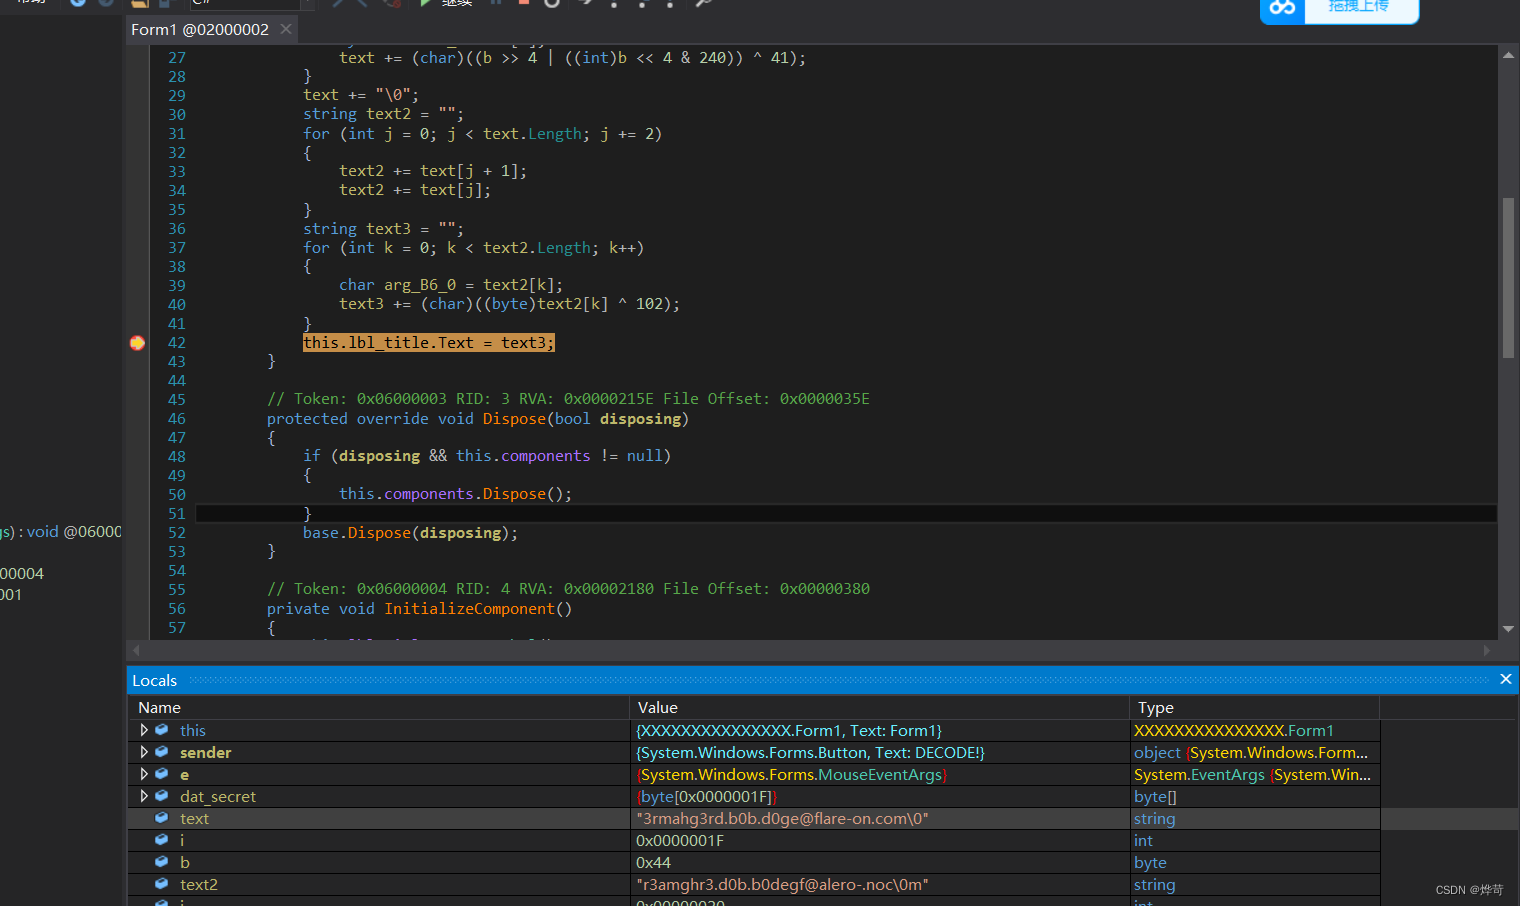Close the Form1 @02000002 tab

(x=286, y=29)
